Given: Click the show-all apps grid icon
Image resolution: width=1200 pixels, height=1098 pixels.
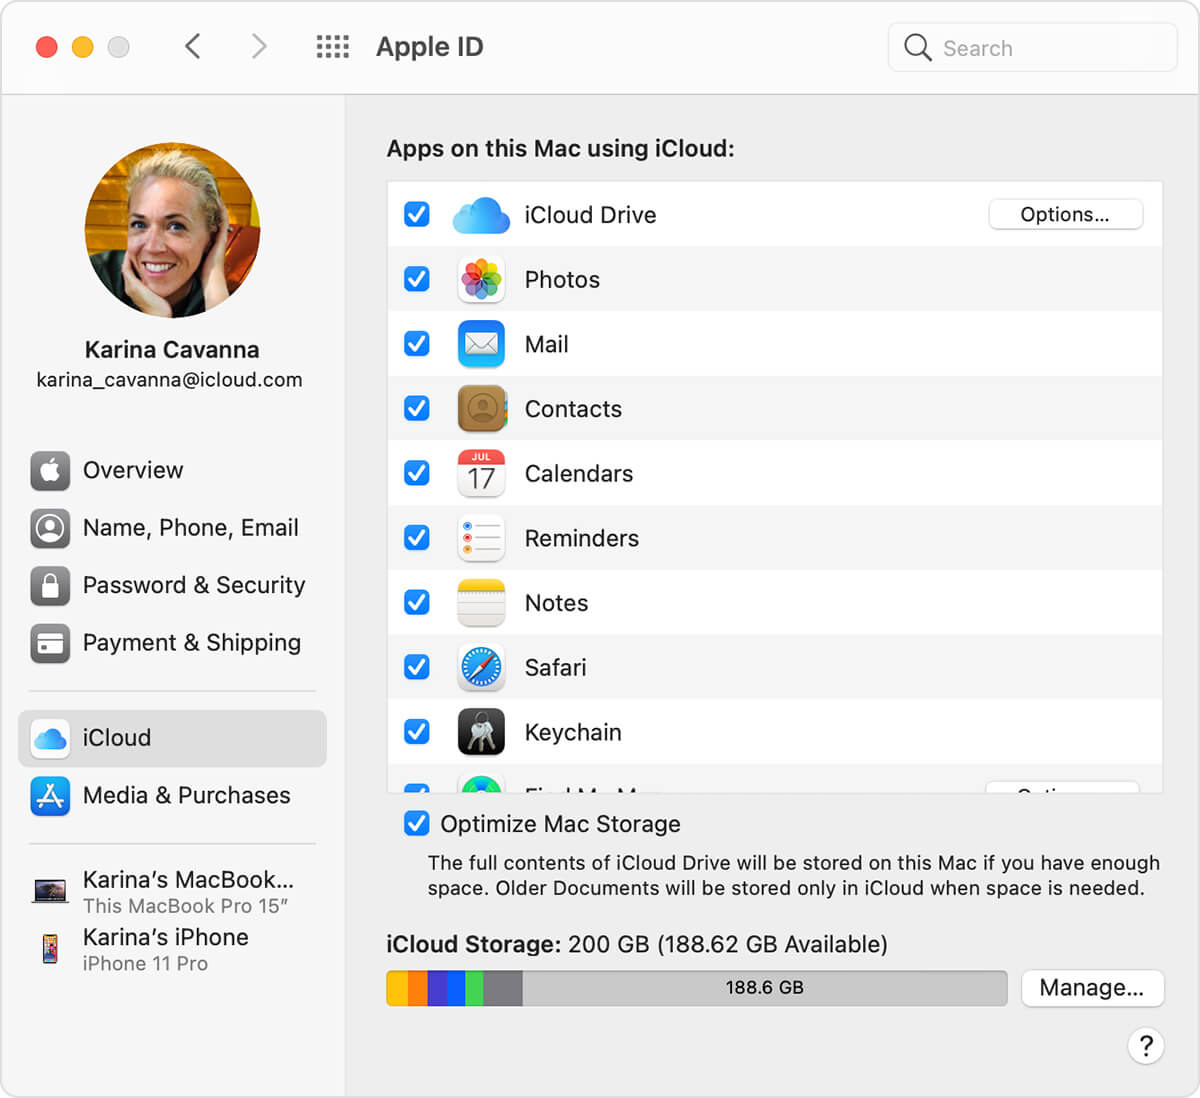Looking at the screenshot, I should click(x=332, y=46).
